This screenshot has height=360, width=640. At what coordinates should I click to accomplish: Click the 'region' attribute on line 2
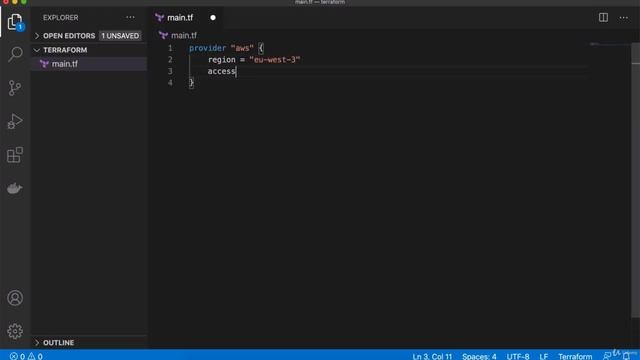click(222, 60)
